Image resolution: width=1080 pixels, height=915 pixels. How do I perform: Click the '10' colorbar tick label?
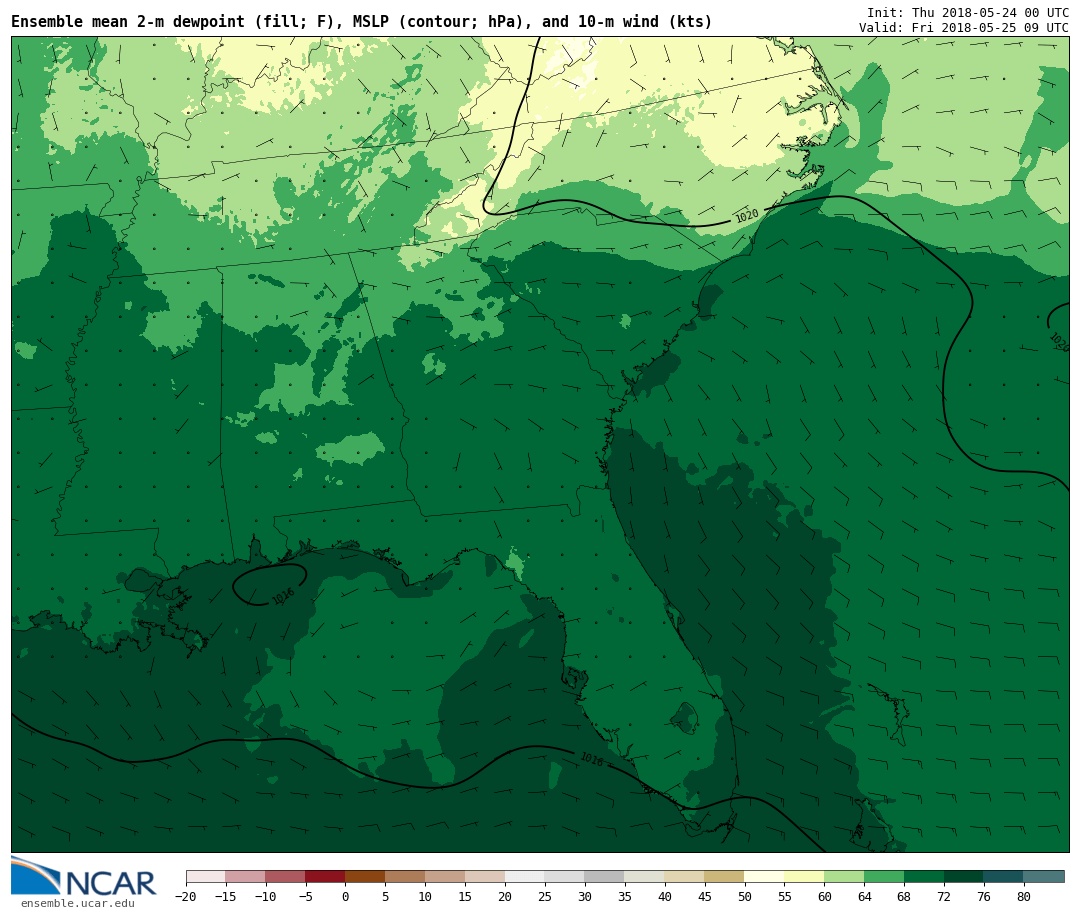pos(426,896)
